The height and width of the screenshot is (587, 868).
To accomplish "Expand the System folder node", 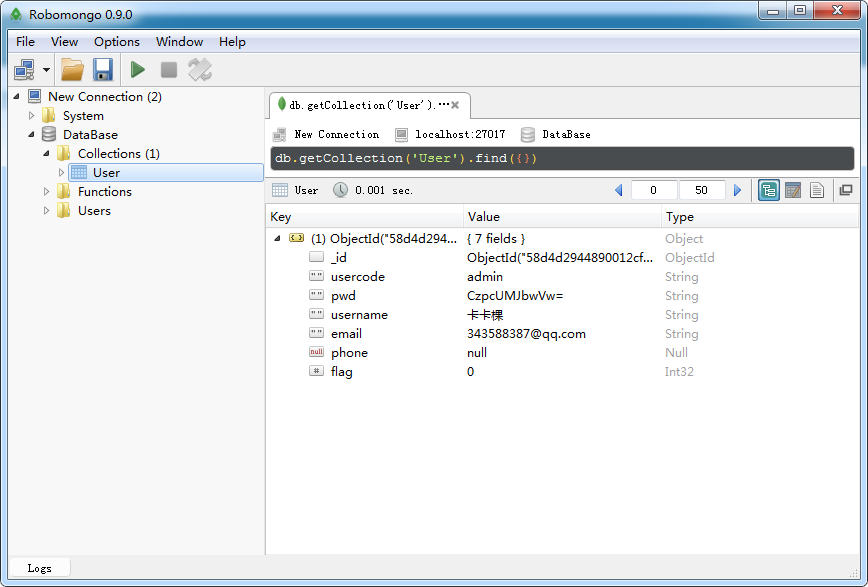I will point(32,115).
